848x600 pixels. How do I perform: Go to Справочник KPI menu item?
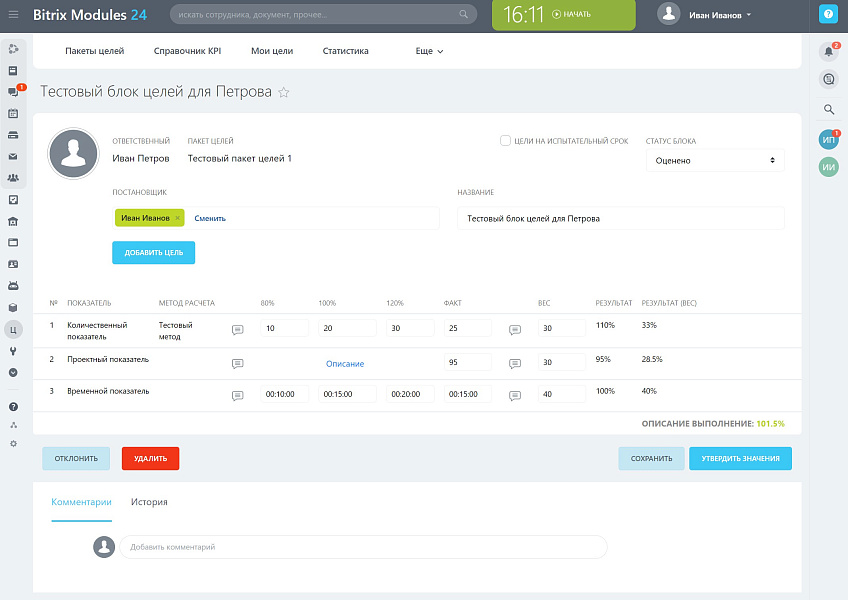click(187, 51)
